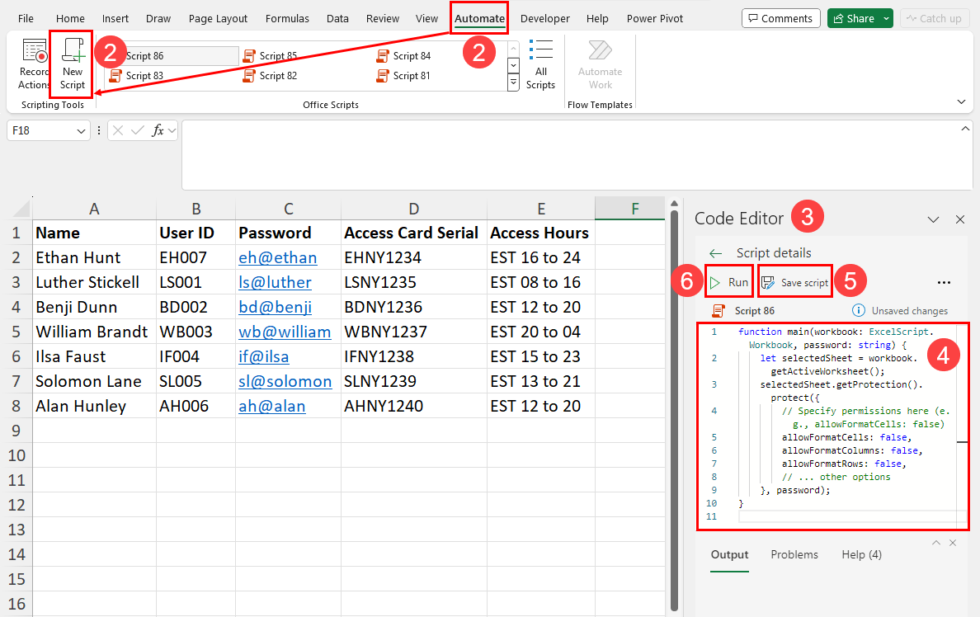This screenshot has width=980, height=617.
Task: Switch to the Developer ribbon tab
Action: (x=545, y=18)
